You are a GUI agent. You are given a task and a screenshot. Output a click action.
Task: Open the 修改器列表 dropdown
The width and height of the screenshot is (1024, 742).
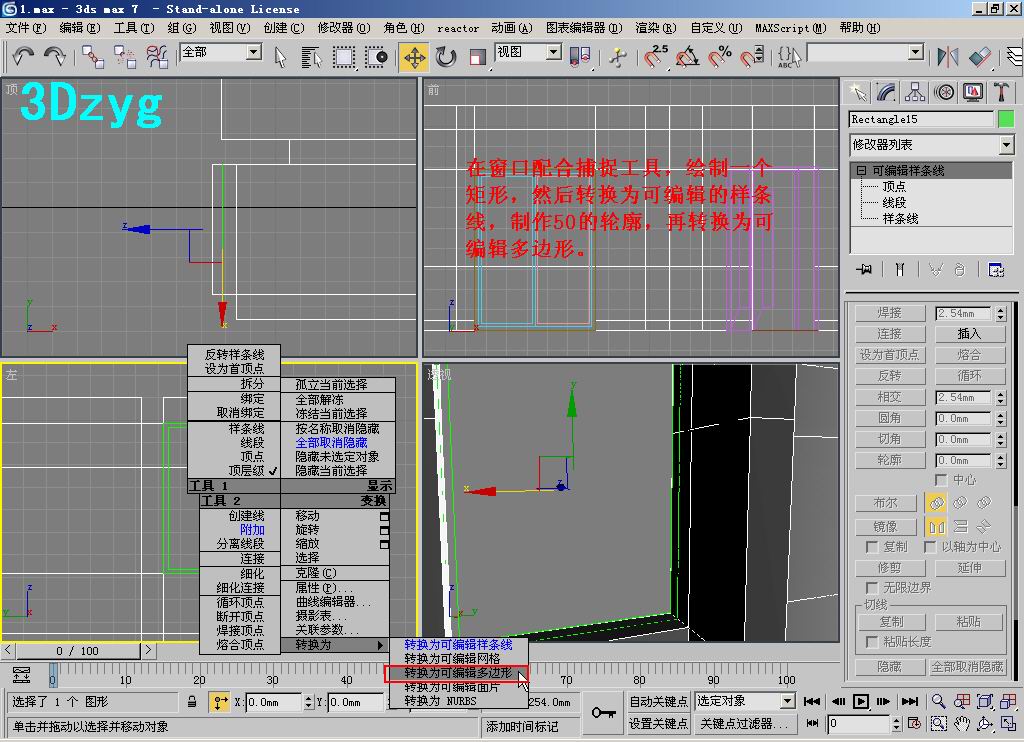pos(1006,146)
